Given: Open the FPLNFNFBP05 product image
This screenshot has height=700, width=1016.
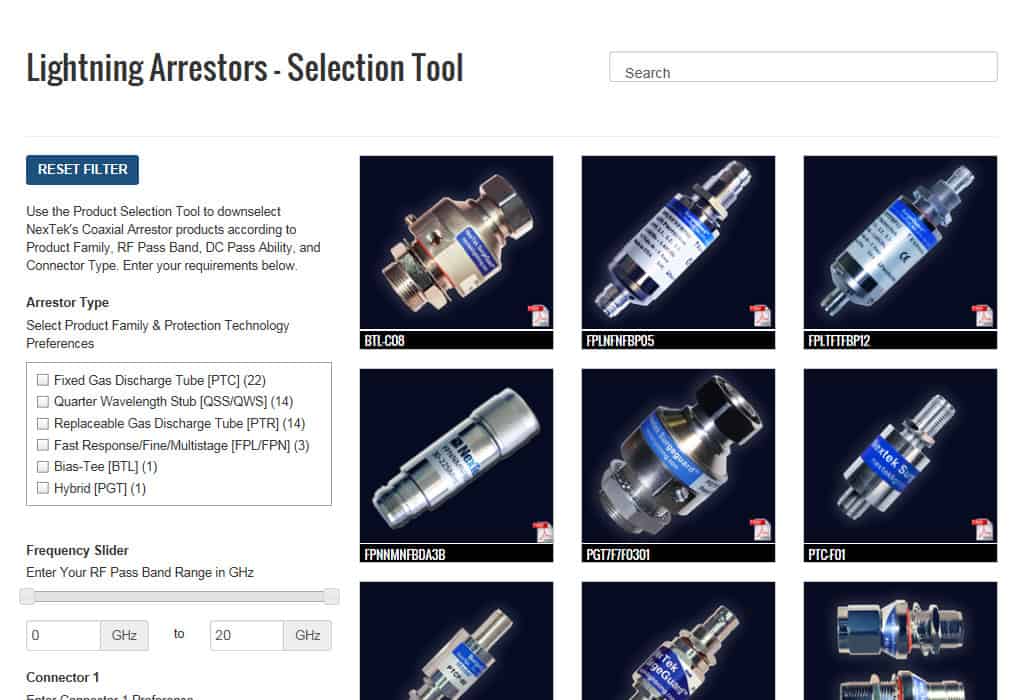Looking at the screenshot, I should tap(678, 242).
